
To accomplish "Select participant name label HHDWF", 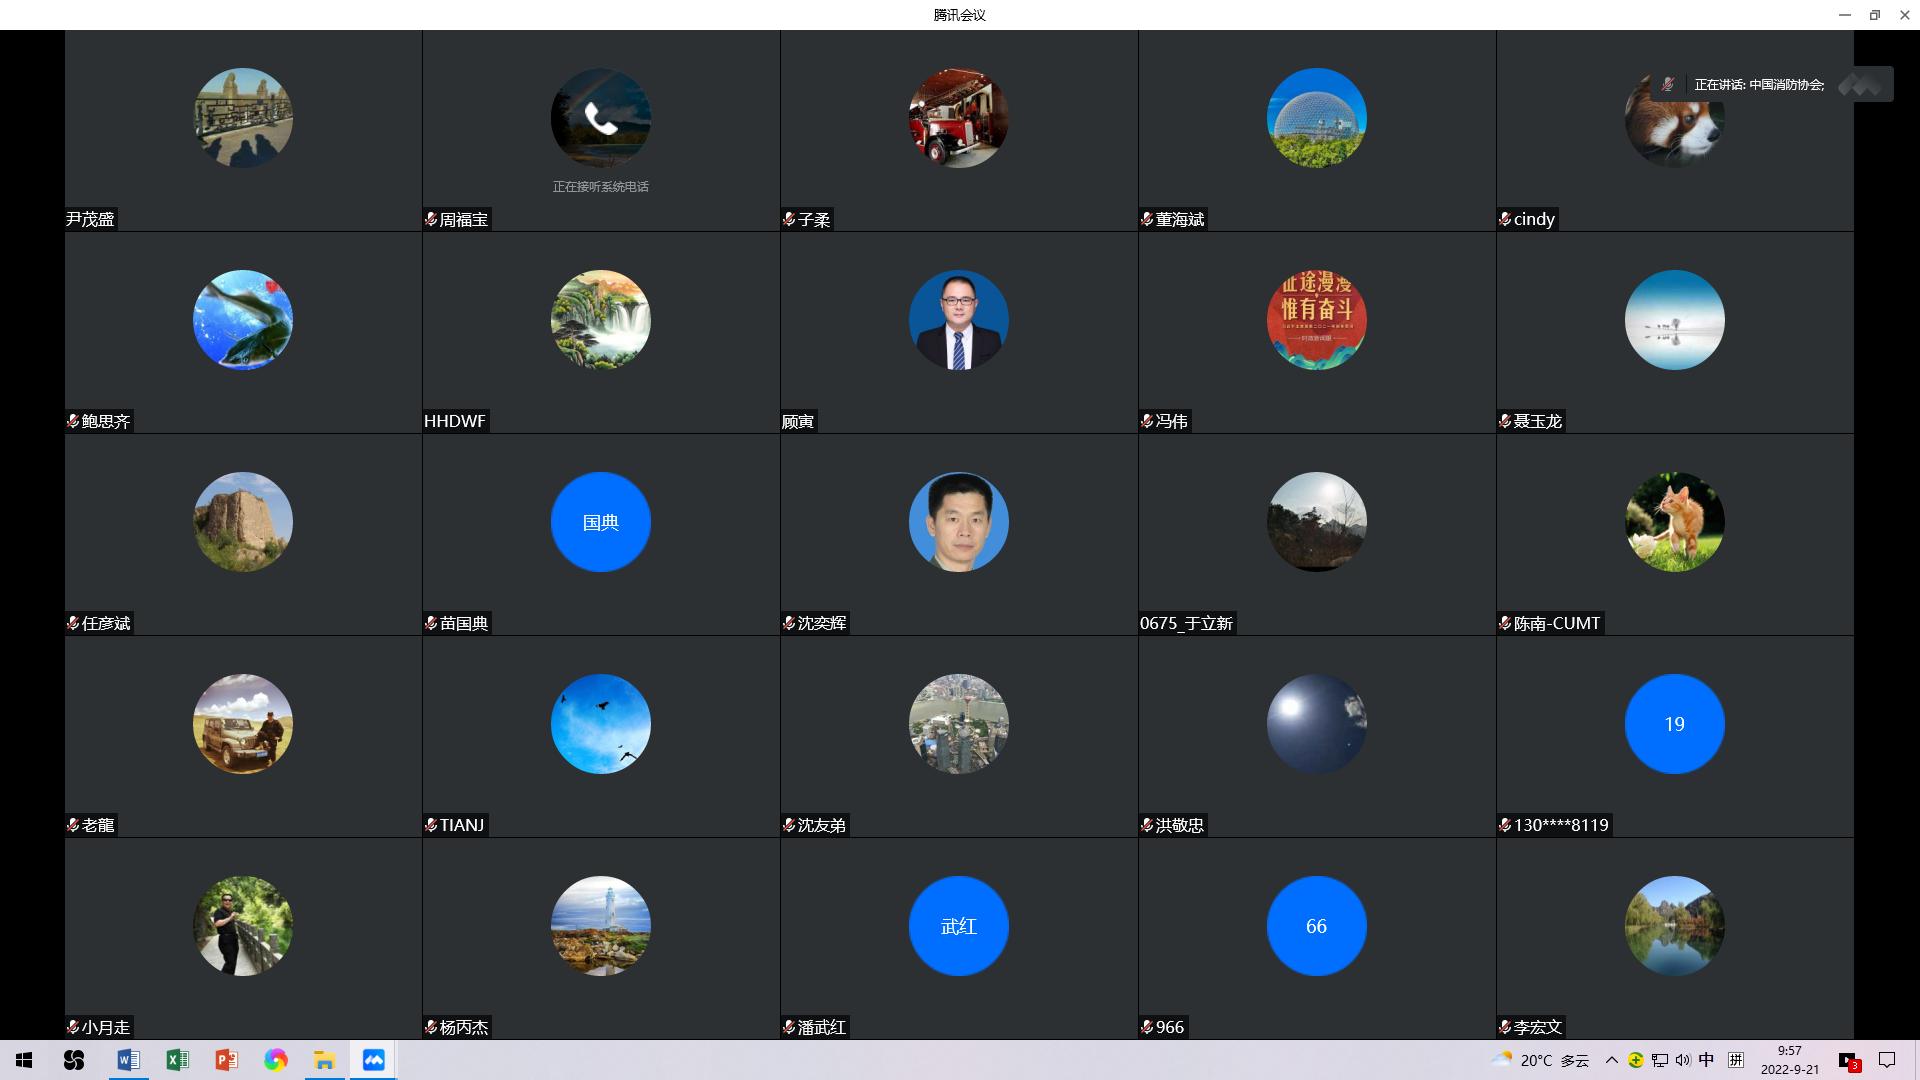I will 455,421.
